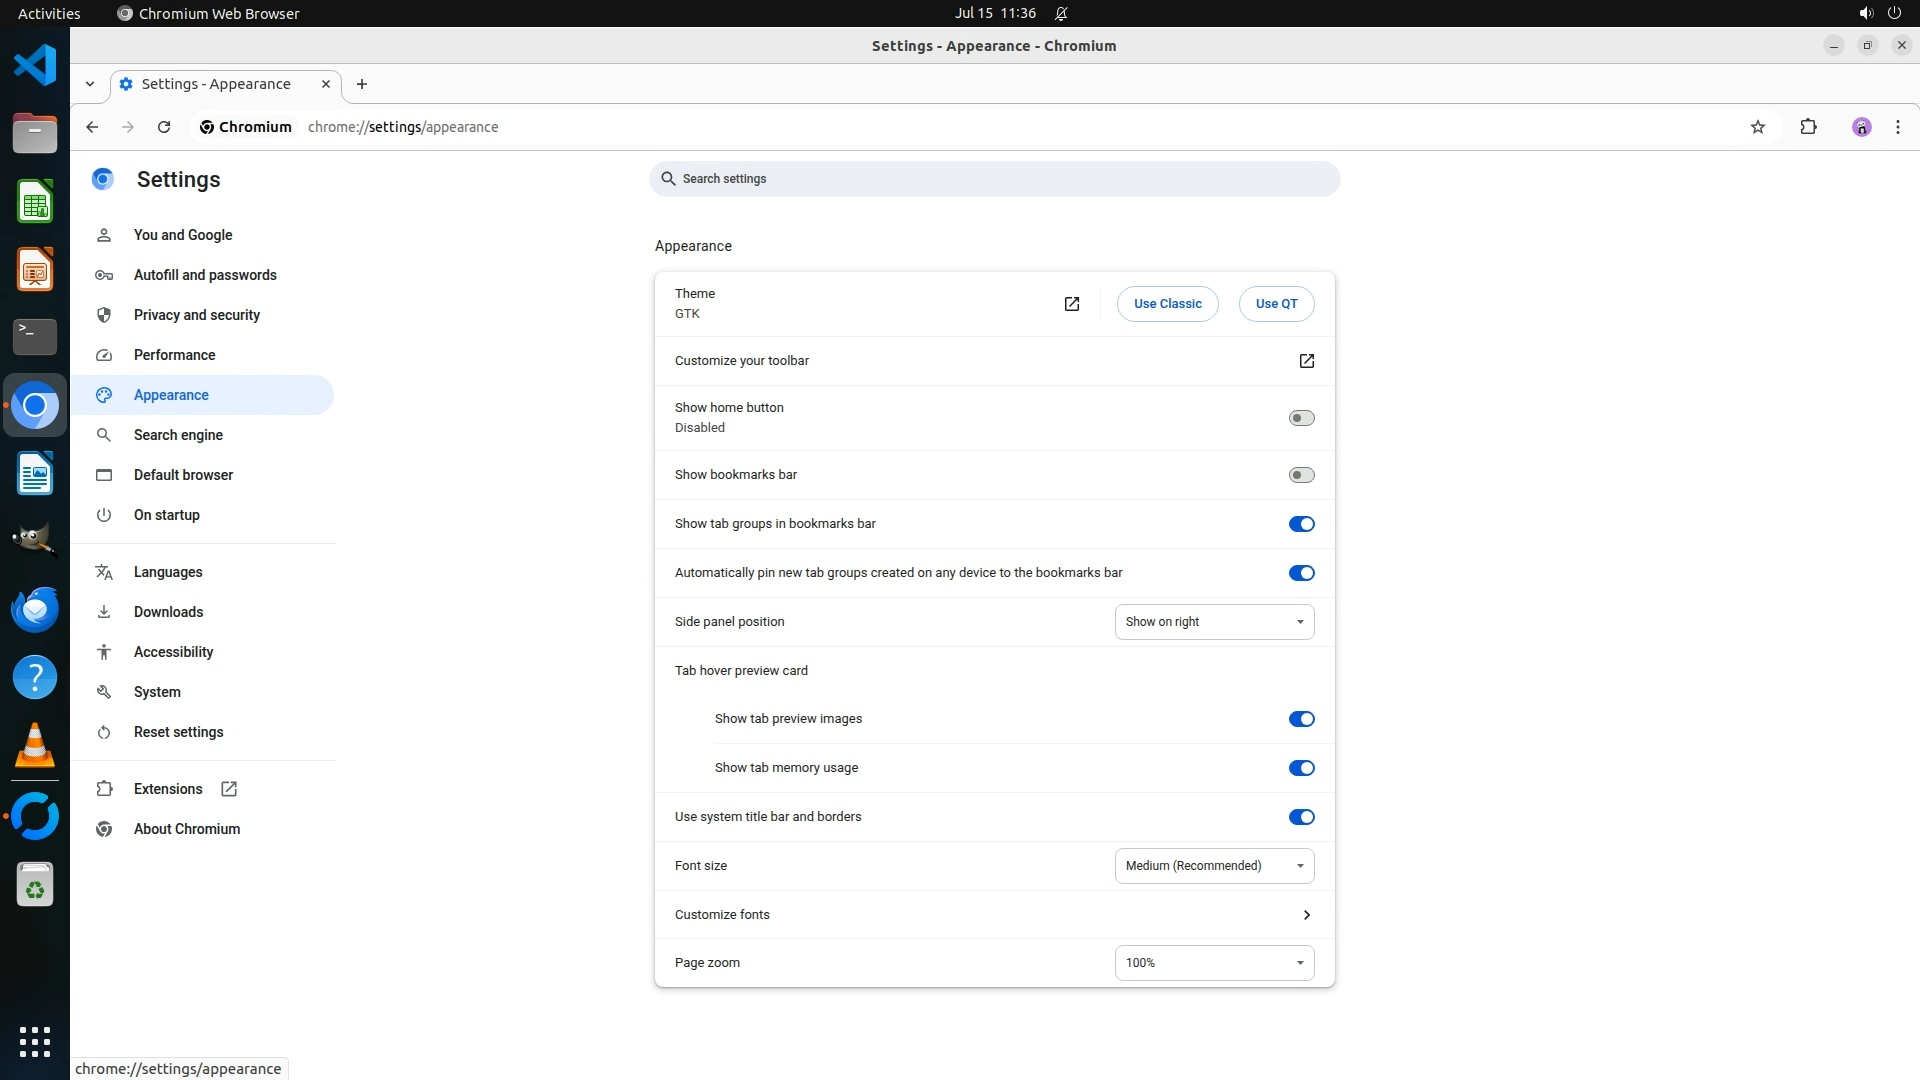The image size is (1920, 1080).
Task: Click the Use QT theme button
Action: pos(1276,304)
